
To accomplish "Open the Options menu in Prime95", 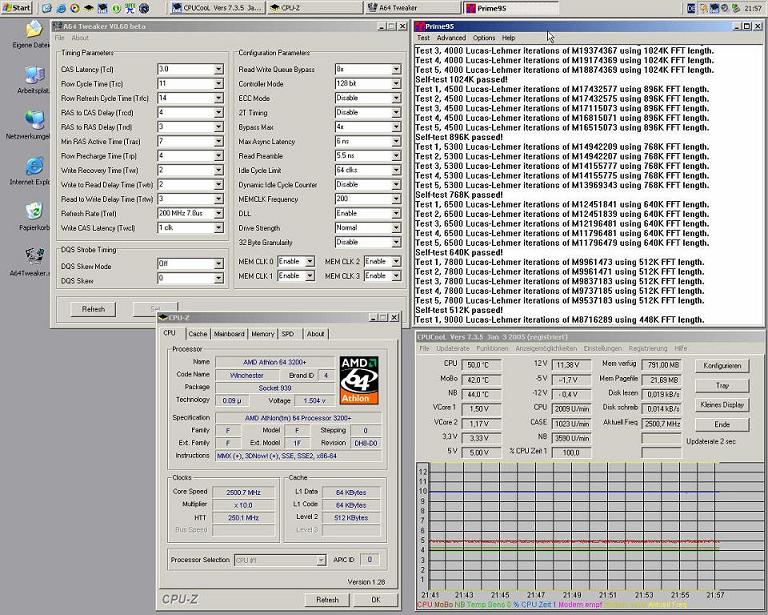I will click(484, 38).
